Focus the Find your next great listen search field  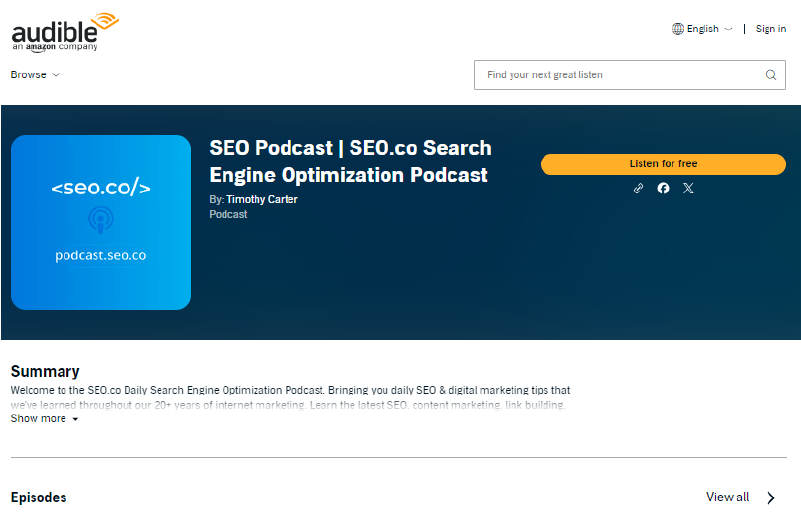pos(629,75)
